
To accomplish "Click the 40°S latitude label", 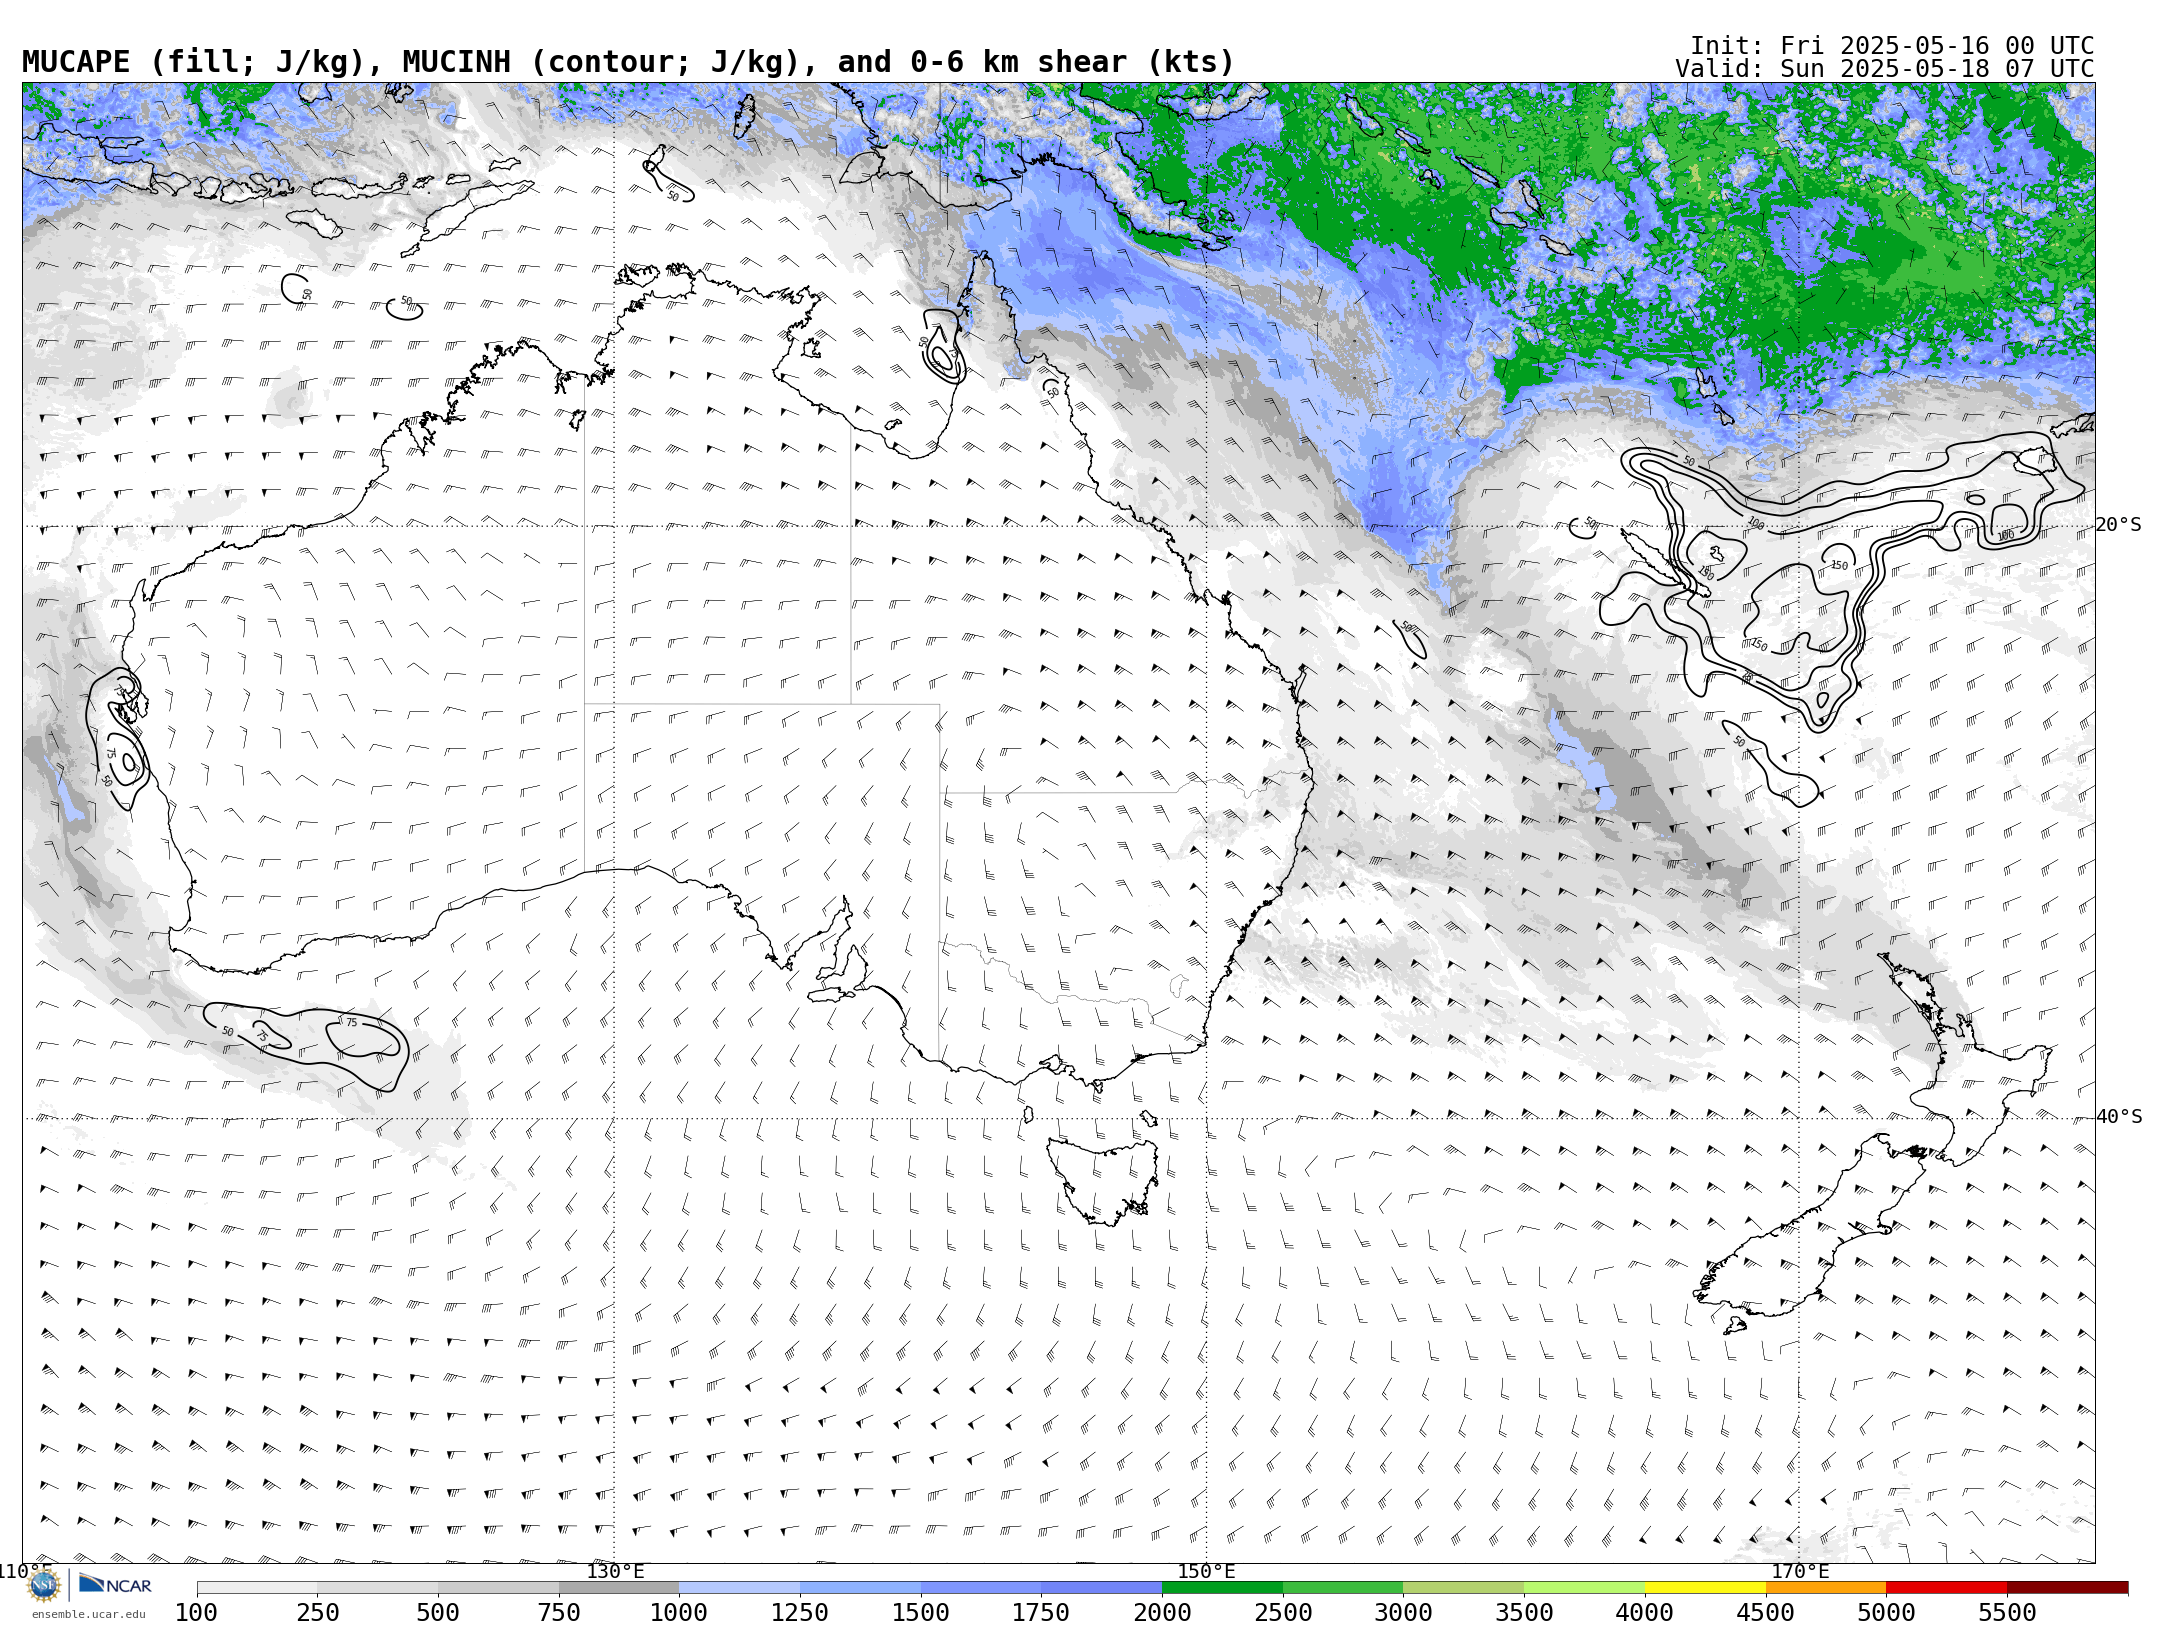I will click(x=2119, y=1117).
